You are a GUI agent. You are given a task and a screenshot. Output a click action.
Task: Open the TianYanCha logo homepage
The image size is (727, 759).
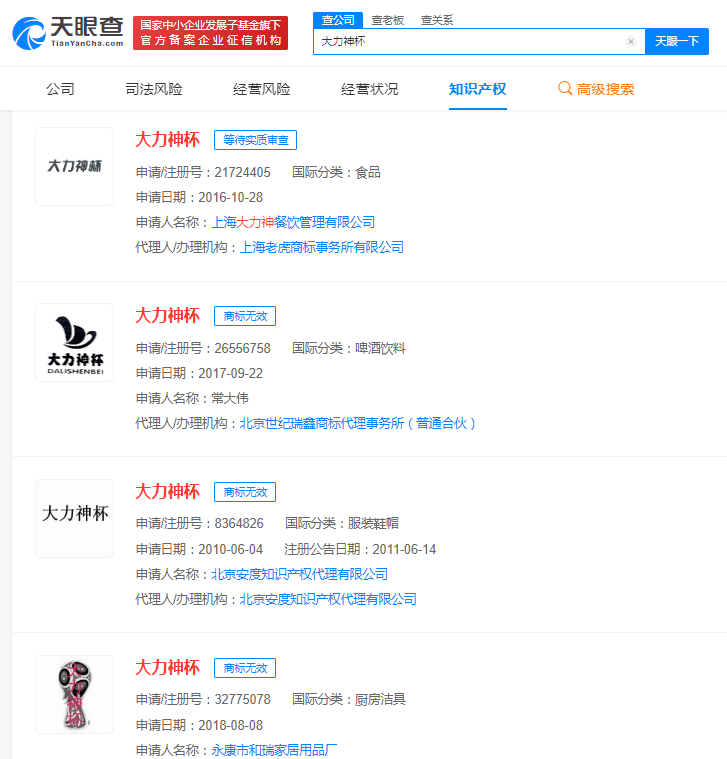coord(68,33)
